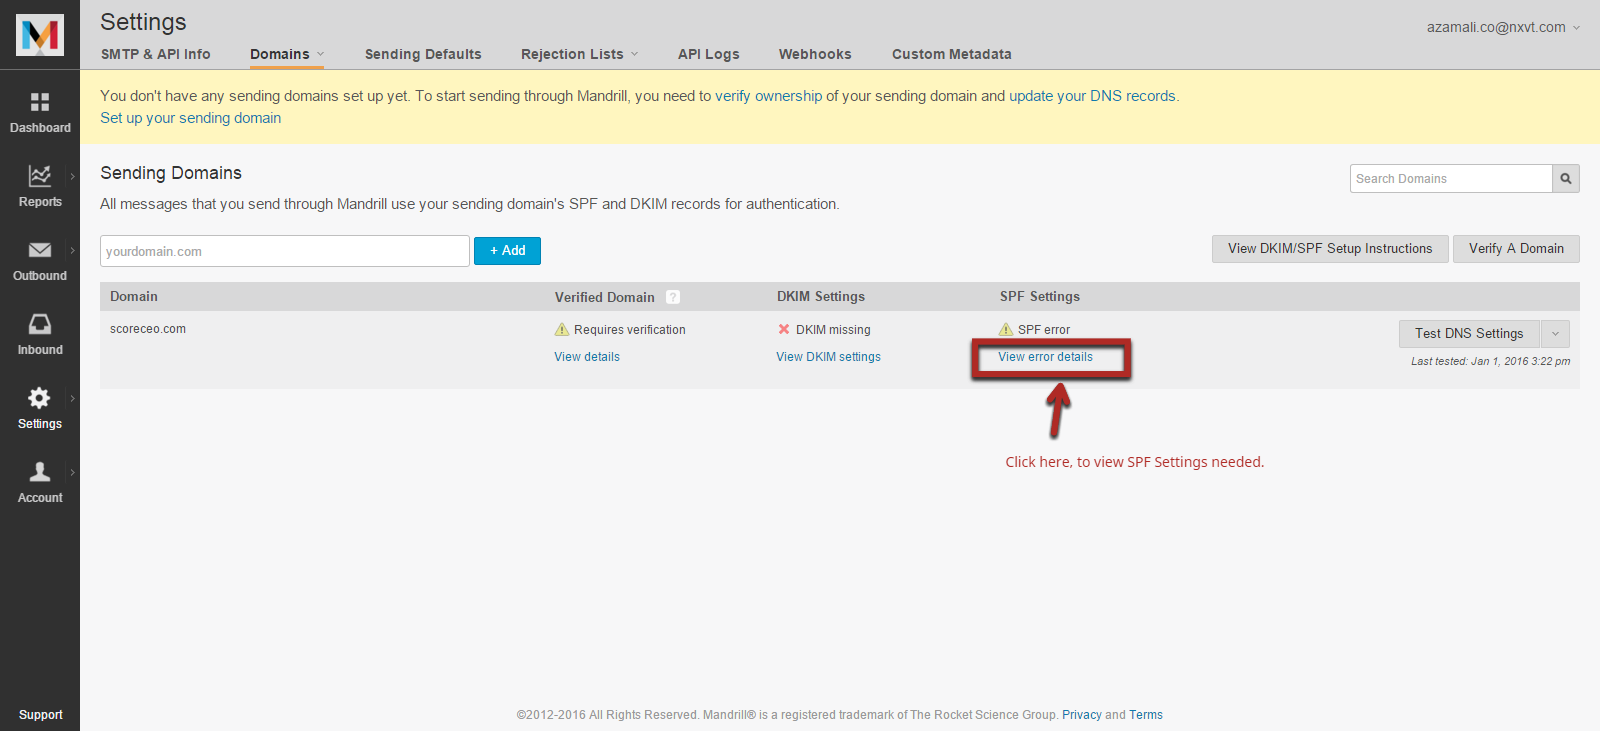This screenshot has width=1600, height=731.
Task: Click the search magnifier button
Action: point(1566,179)
